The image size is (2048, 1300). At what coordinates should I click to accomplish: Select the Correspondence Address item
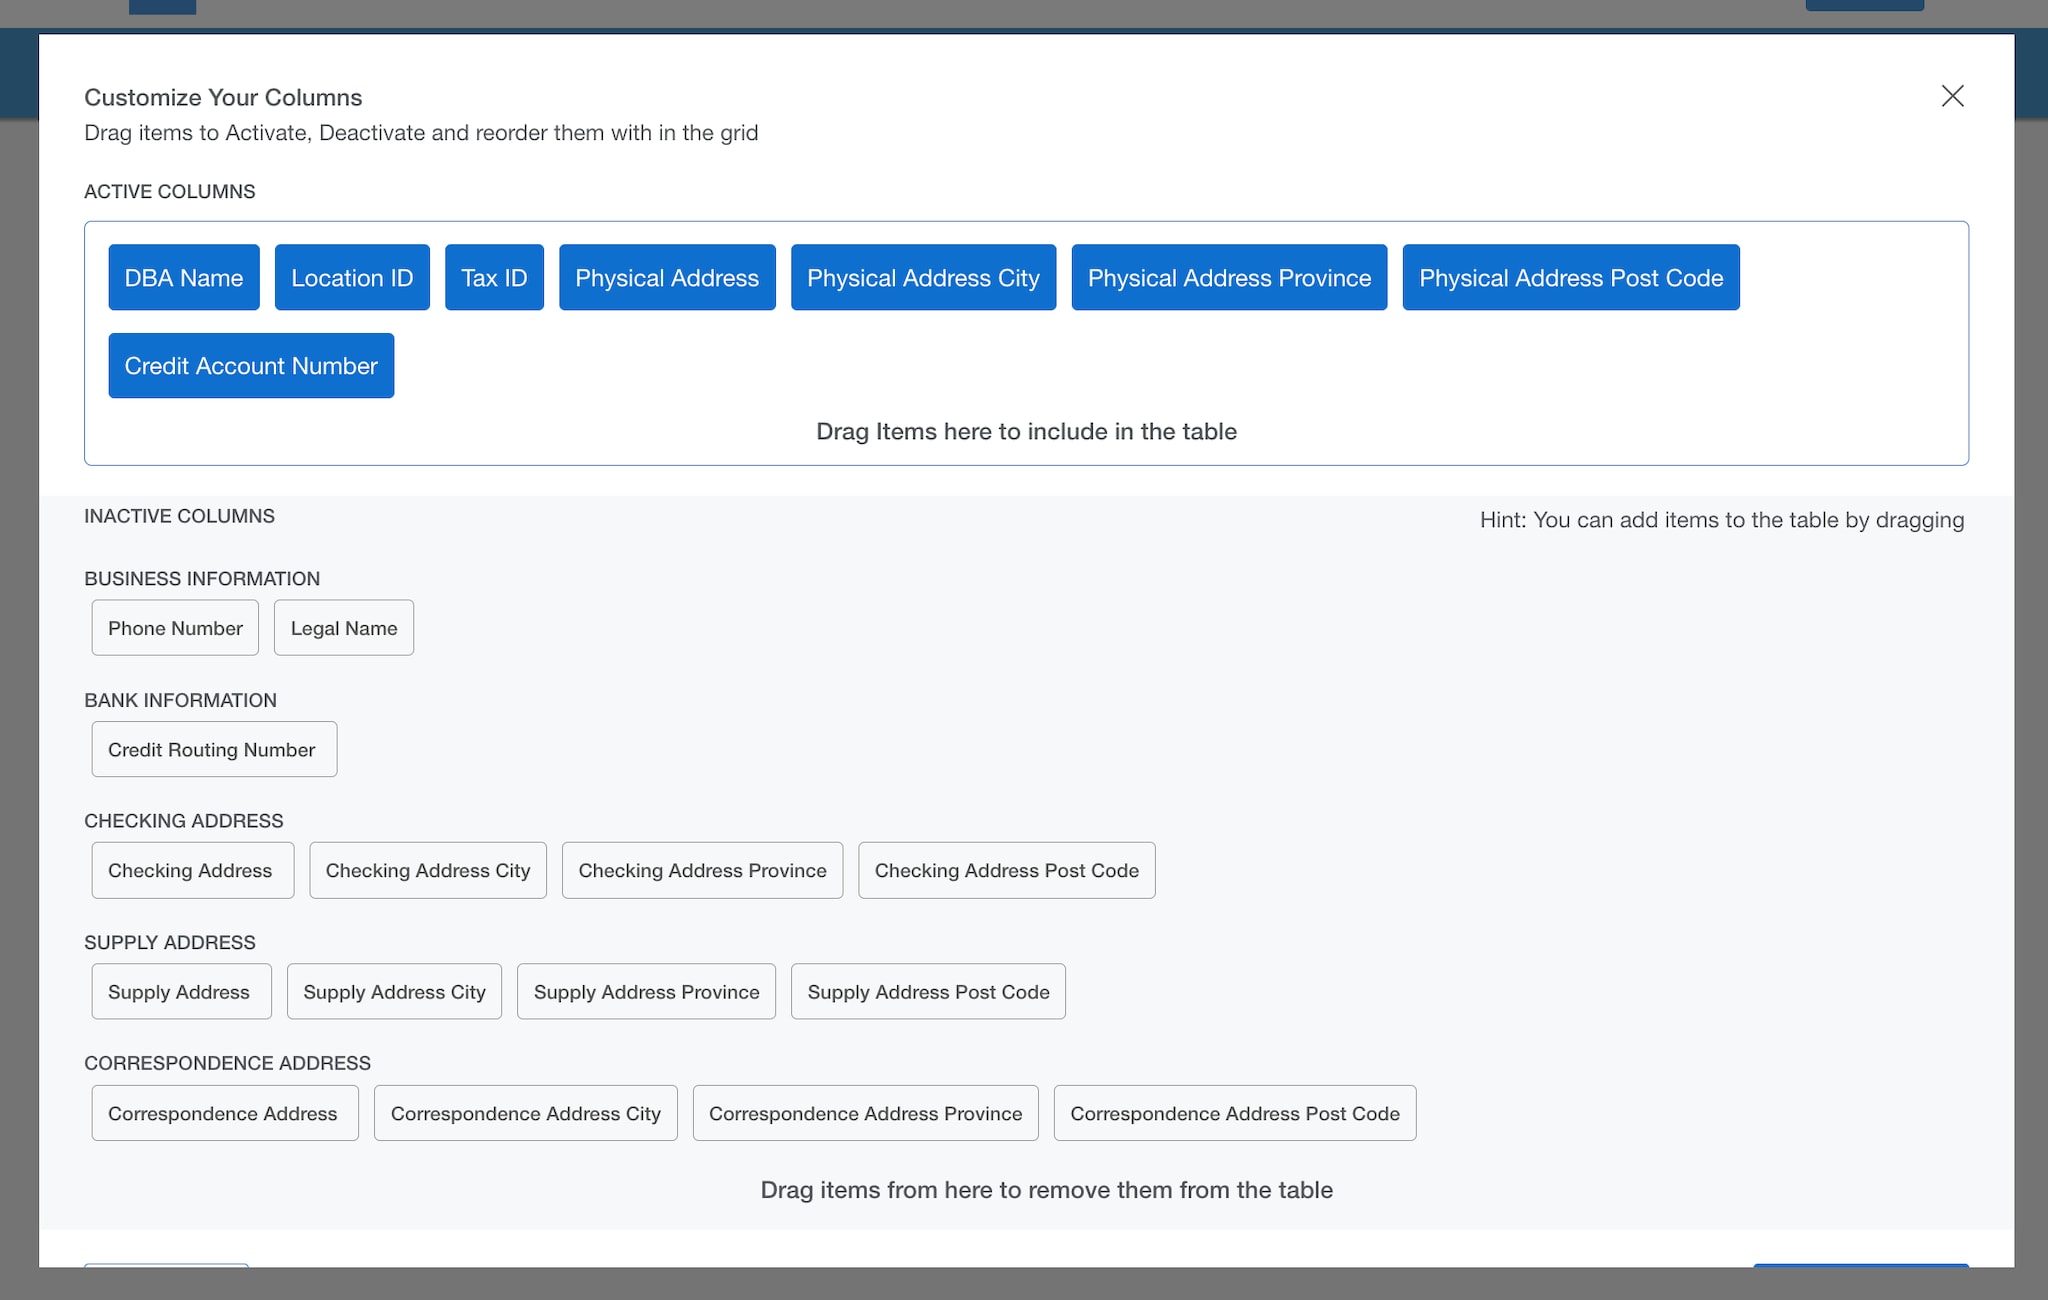click(x=224, y=1113)
